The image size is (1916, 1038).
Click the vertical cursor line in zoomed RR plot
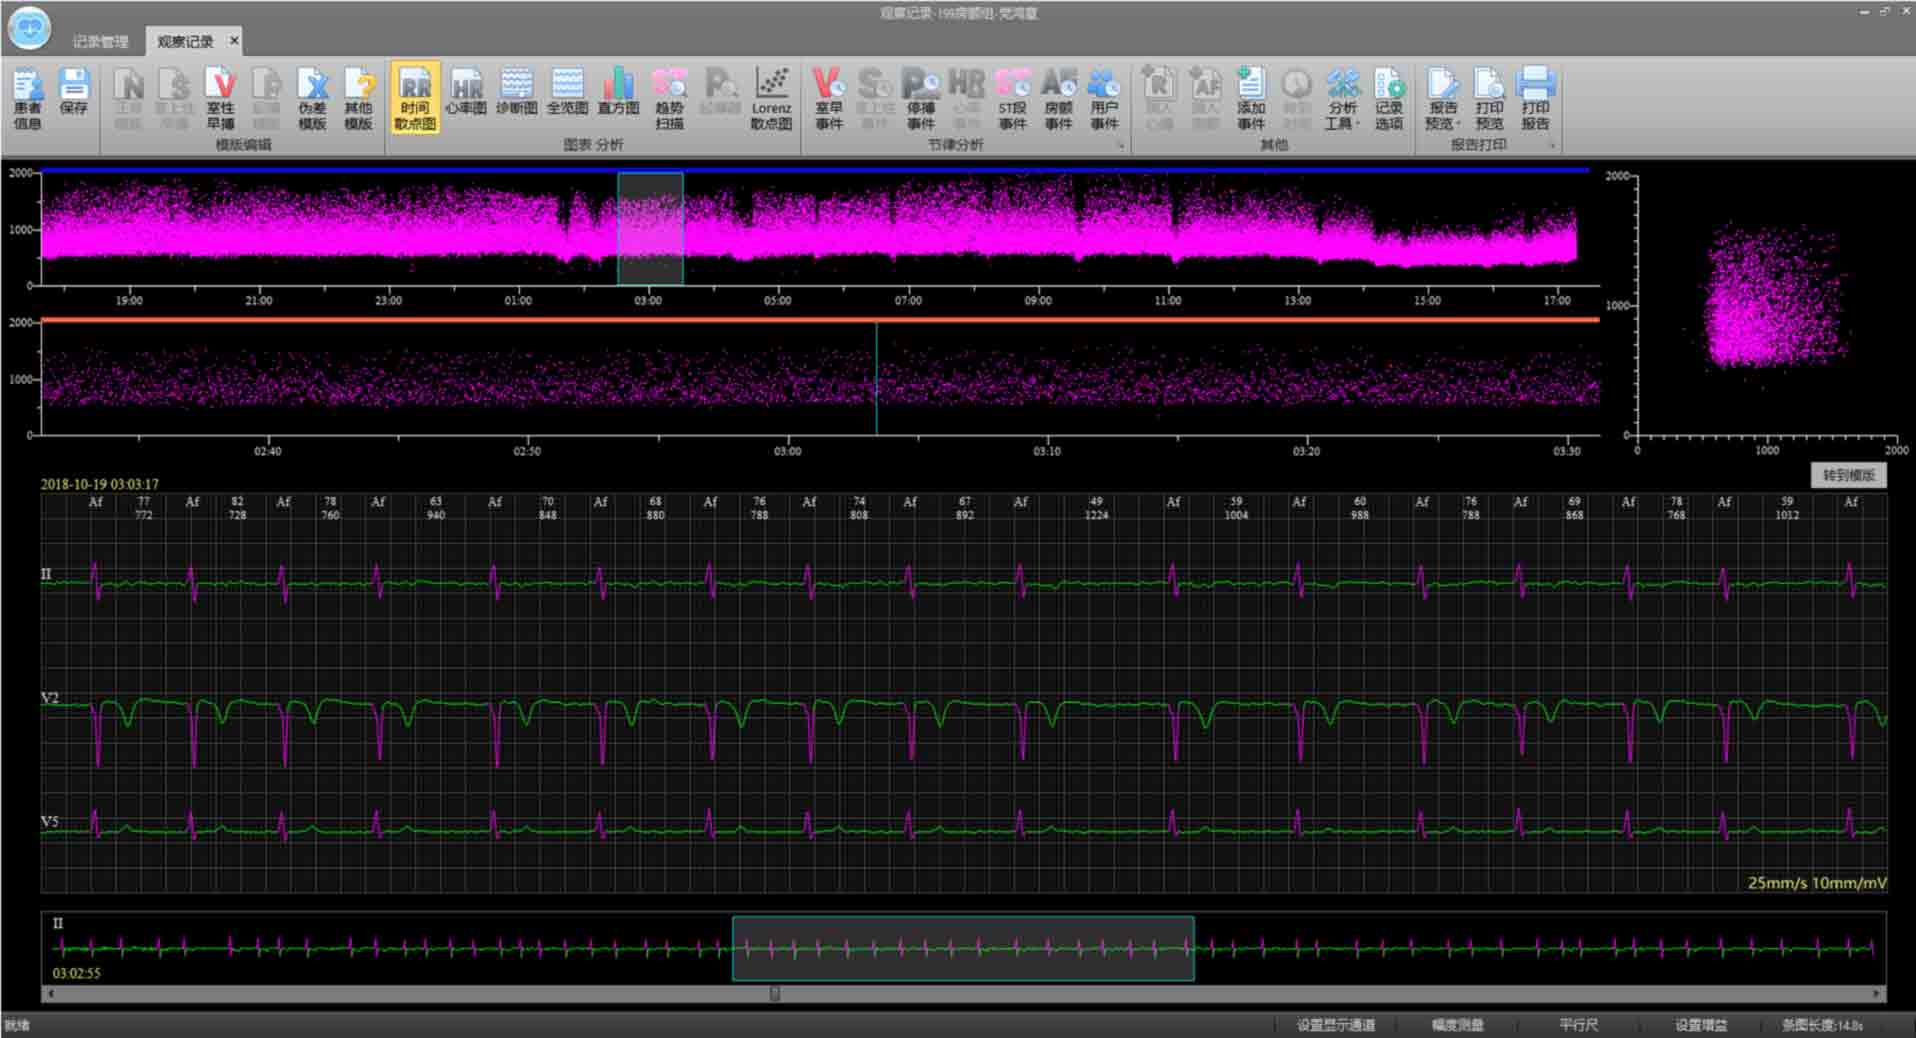876,379
